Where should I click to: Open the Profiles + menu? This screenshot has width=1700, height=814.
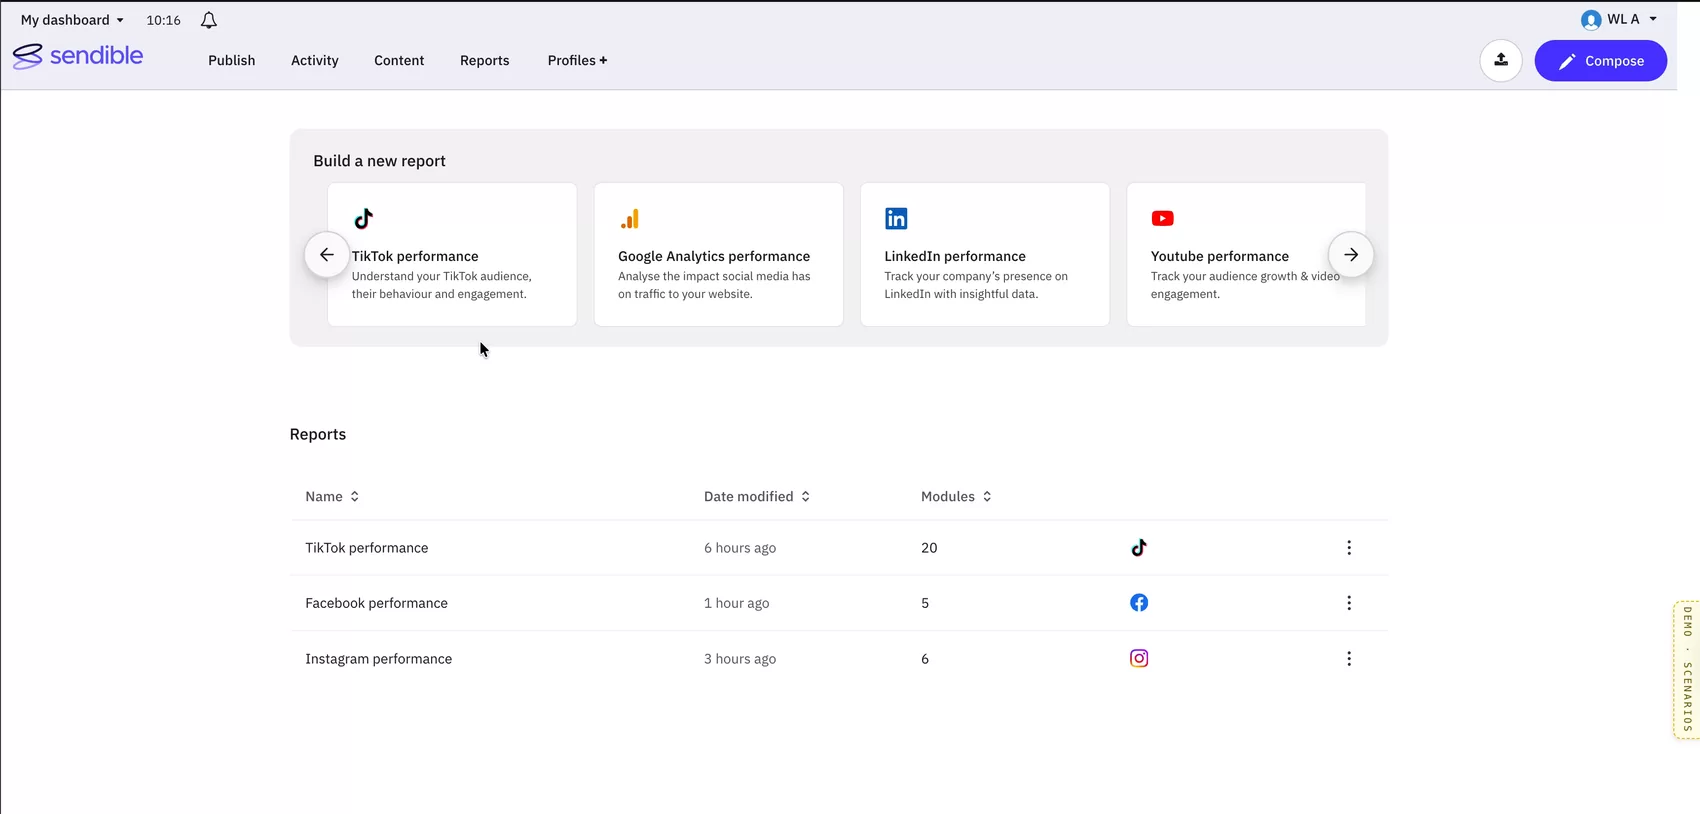click(577, 60)
